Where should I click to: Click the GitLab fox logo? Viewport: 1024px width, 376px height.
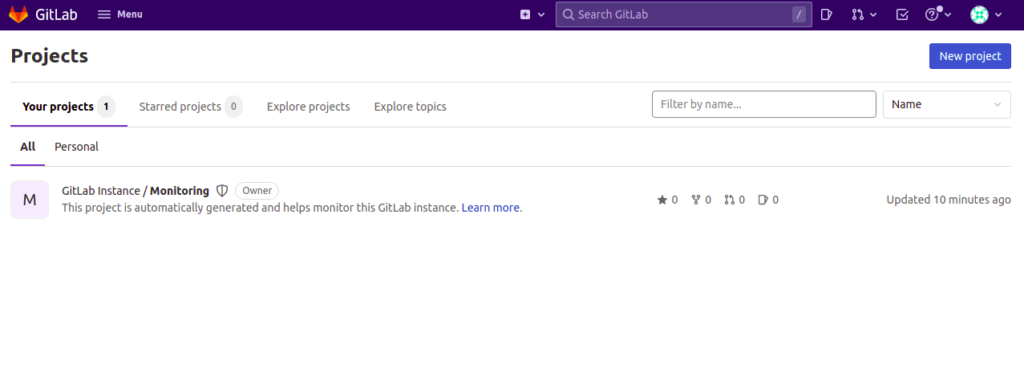[x=18, y=14]
